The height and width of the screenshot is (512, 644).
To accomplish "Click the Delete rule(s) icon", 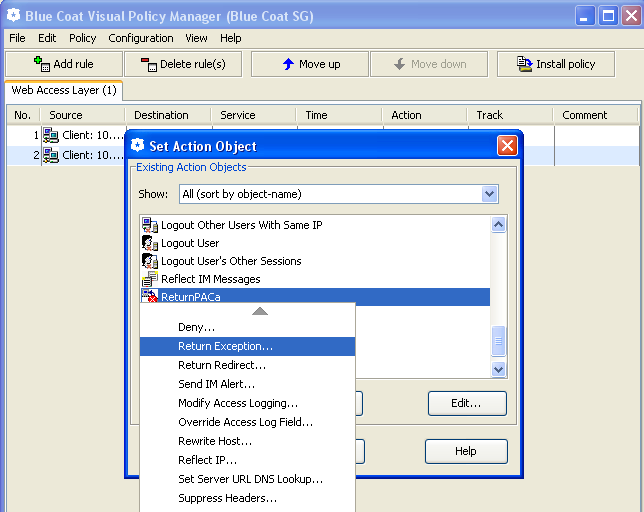I will point(149,64).
